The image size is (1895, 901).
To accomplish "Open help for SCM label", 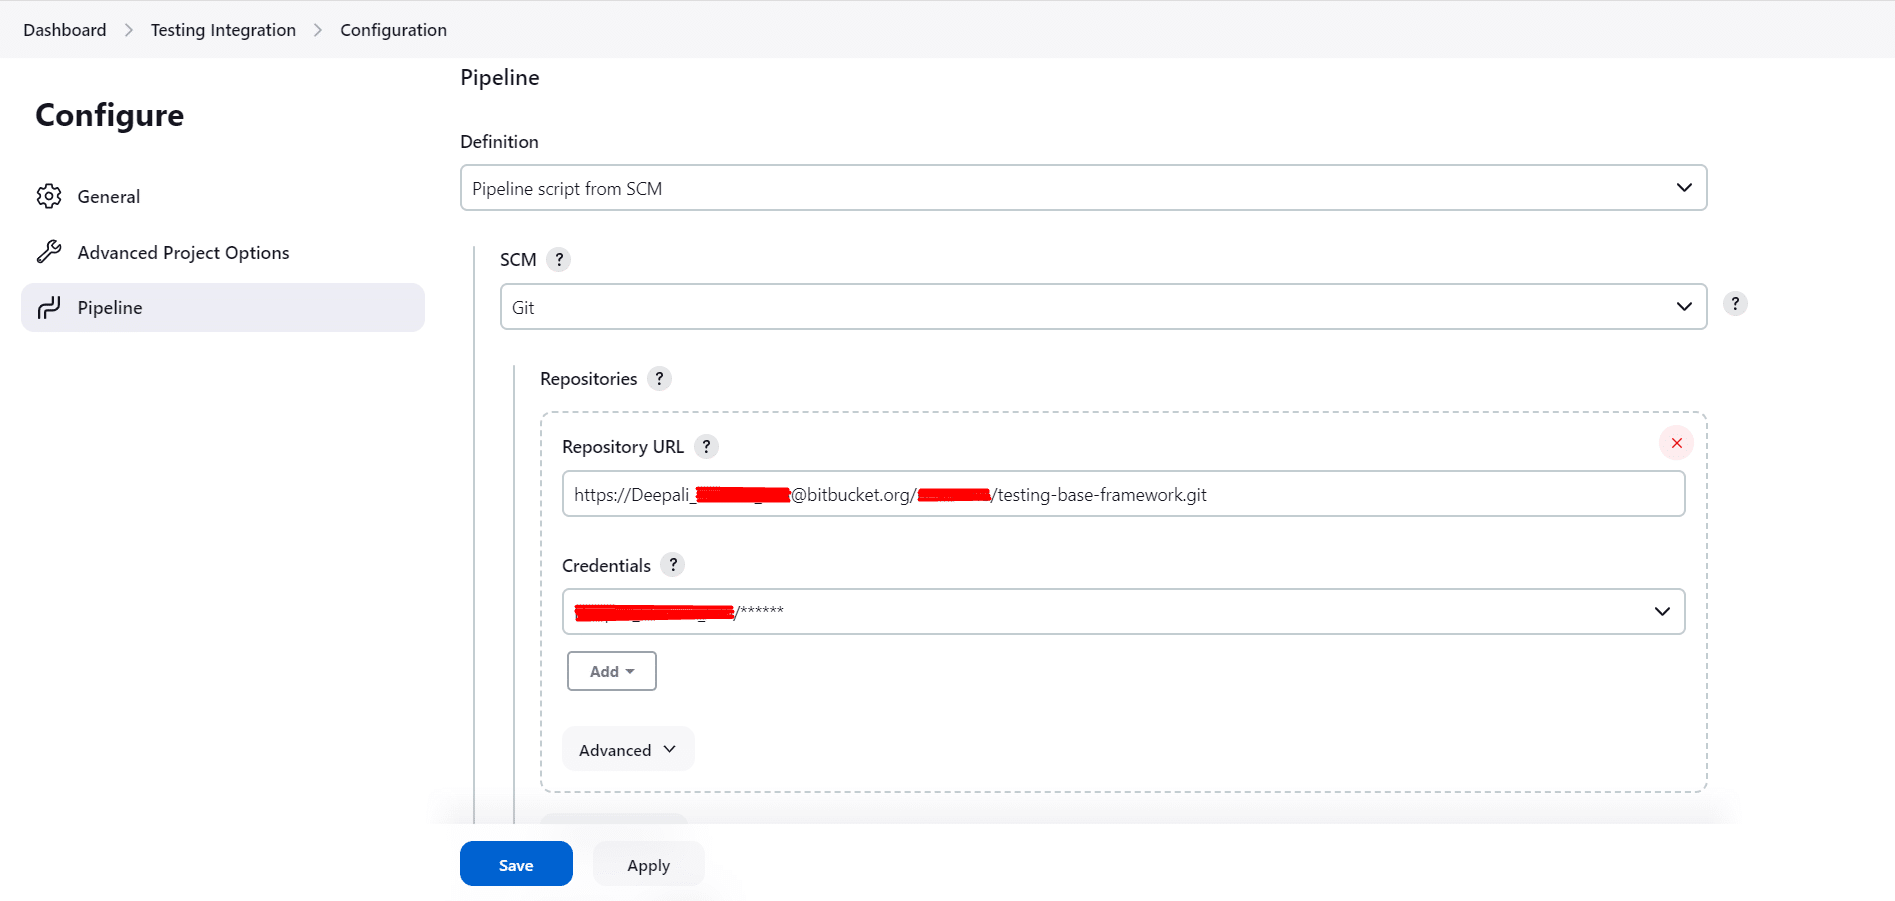I will click(559, 259).
